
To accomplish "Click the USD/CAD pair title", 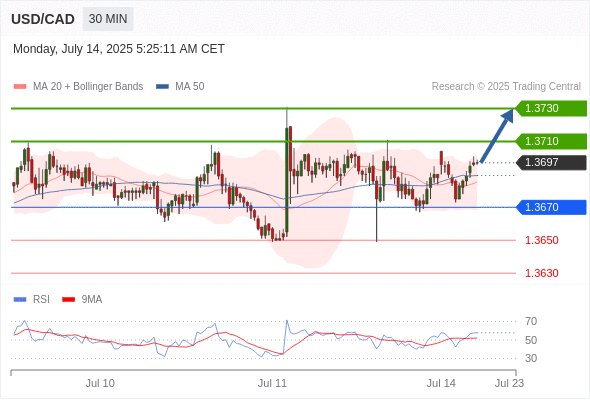I will tap(43, 19).
